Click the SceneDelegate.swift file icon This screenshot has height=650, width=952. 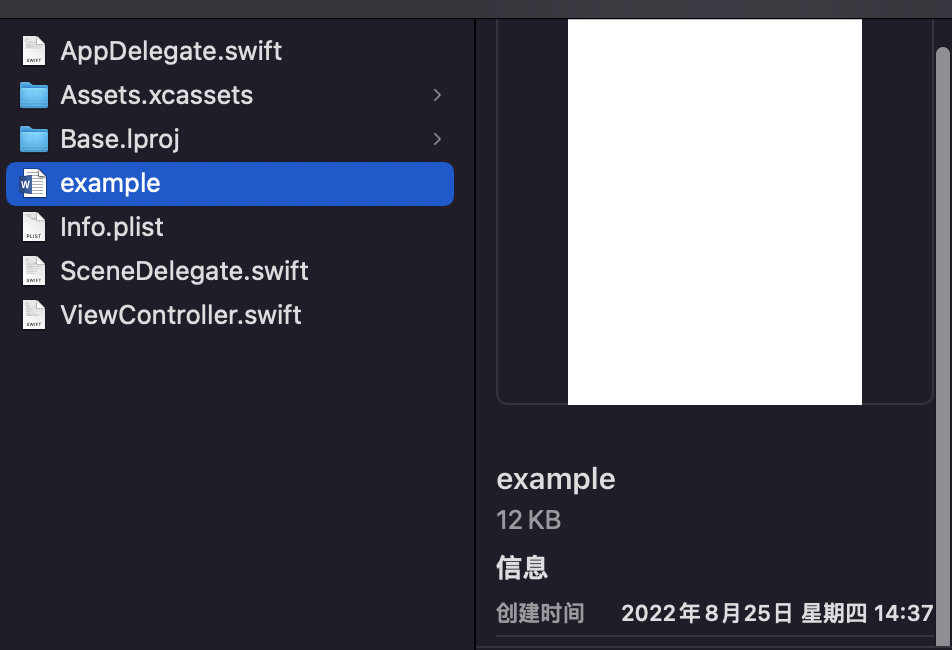point(34,271)
